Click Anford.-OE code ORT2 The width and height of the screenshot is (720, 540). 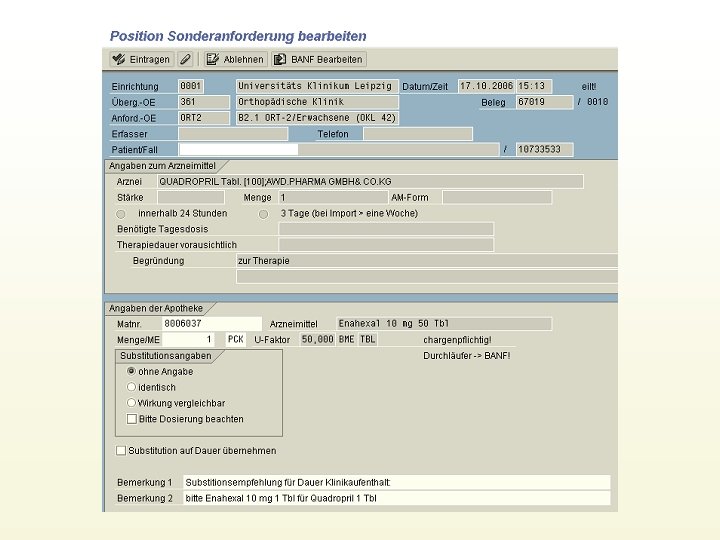coord(204,118)
